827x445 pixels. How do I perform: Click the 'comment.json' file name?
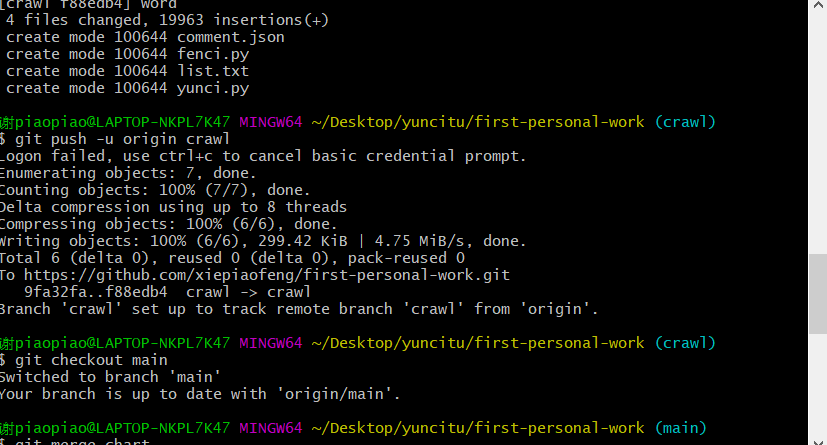point(230,37)
